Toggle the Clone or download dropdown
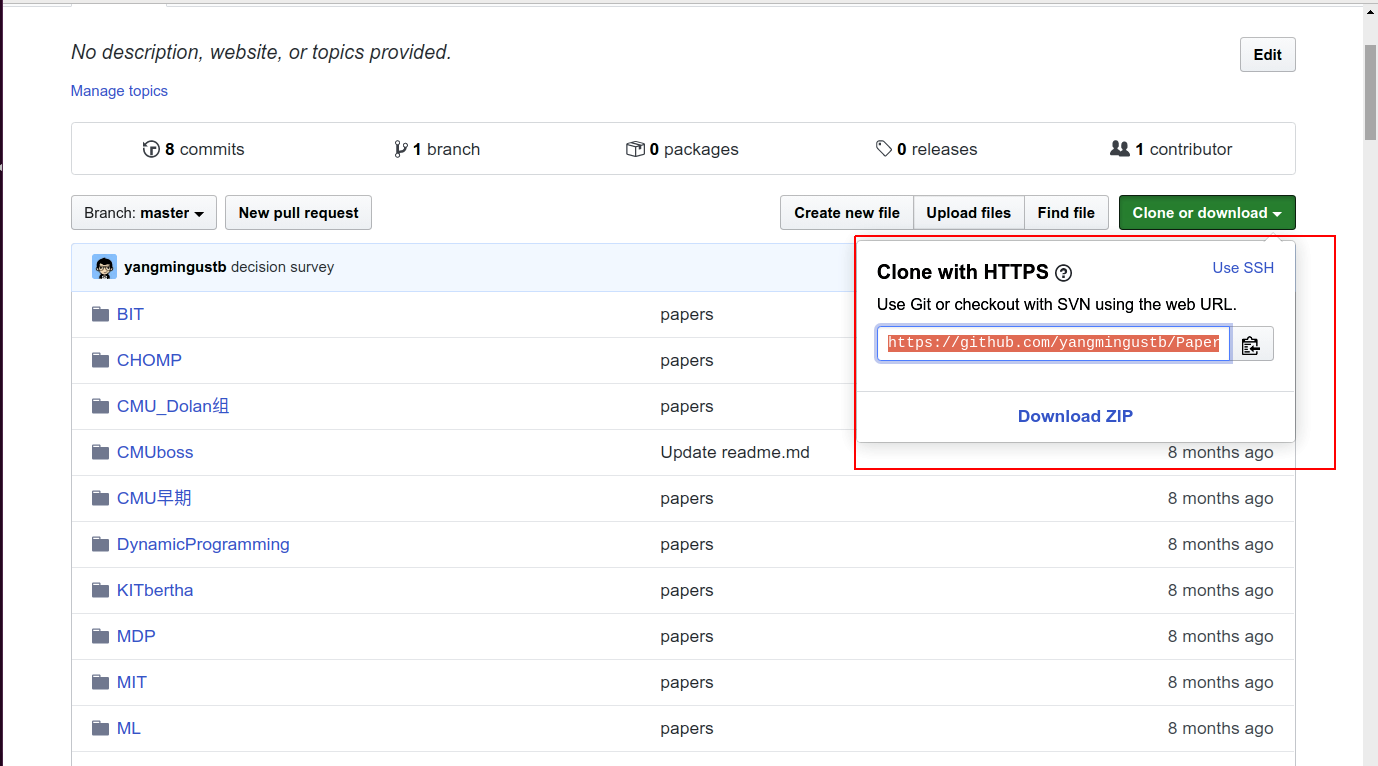1378x766 pixels. click(x=1207, y=213)
